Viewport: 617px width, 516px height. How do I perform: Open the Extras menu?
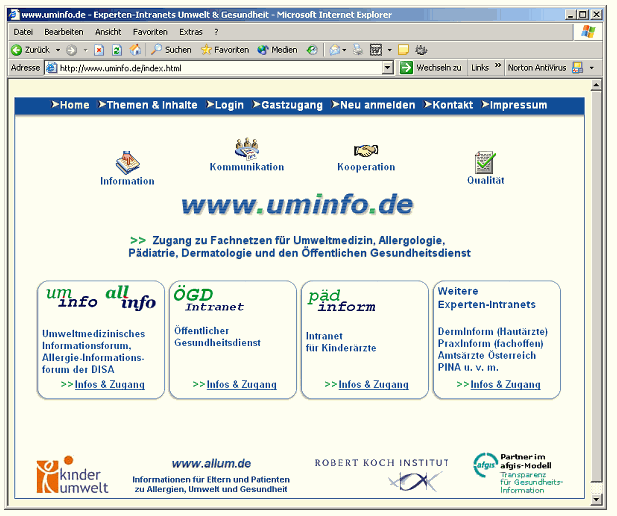click(x=191, y=32)
